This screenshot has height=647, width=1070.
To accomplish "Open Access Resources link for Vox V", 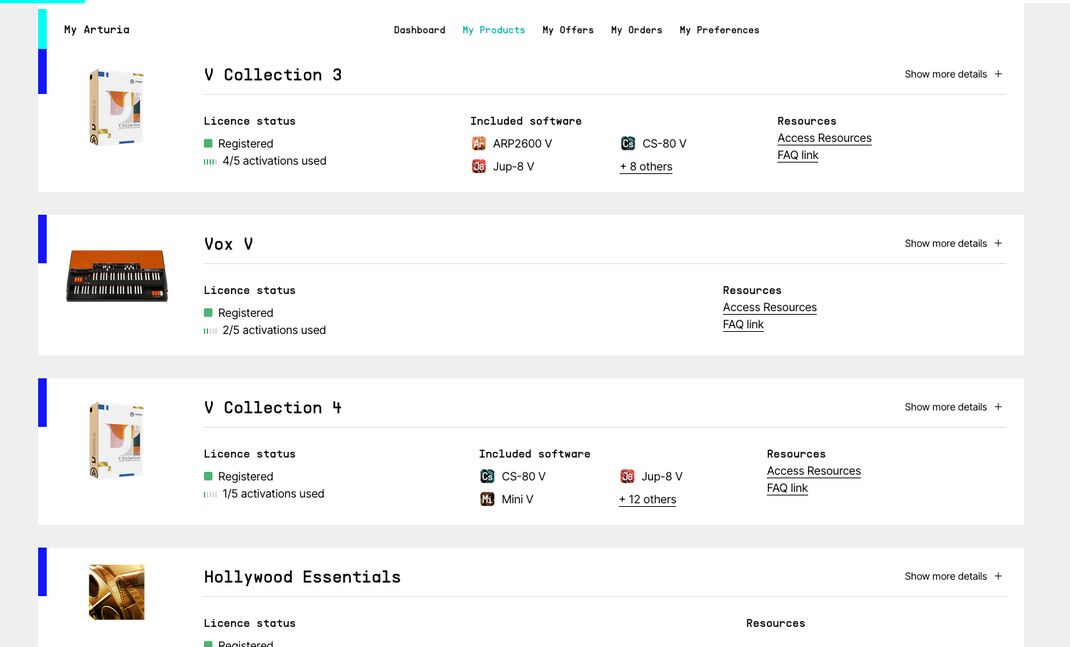I will click(x=769, y=308).
